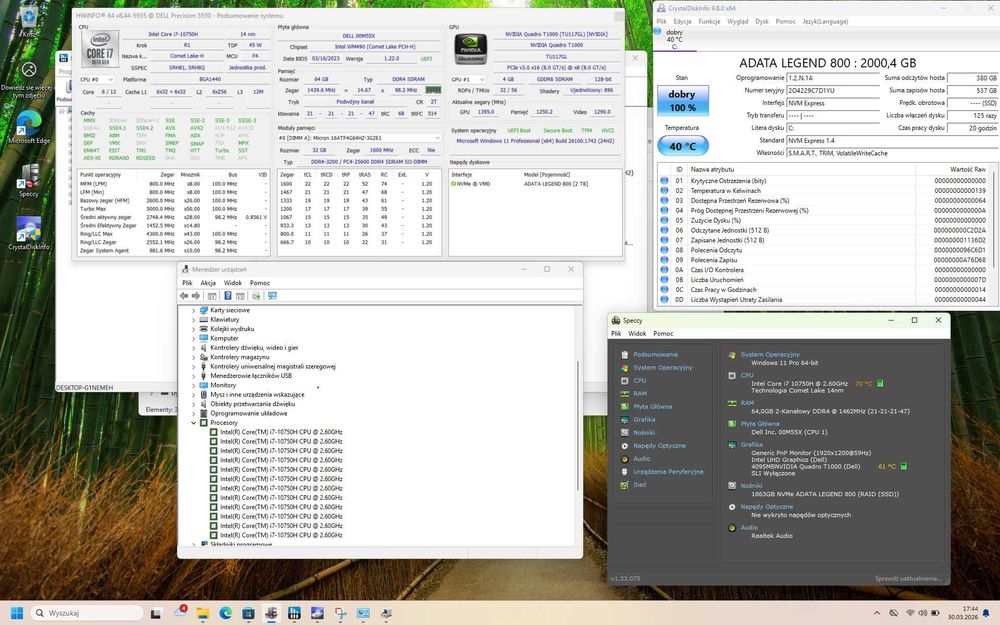Open Widok menu in Device Manager

click(233, 283)
